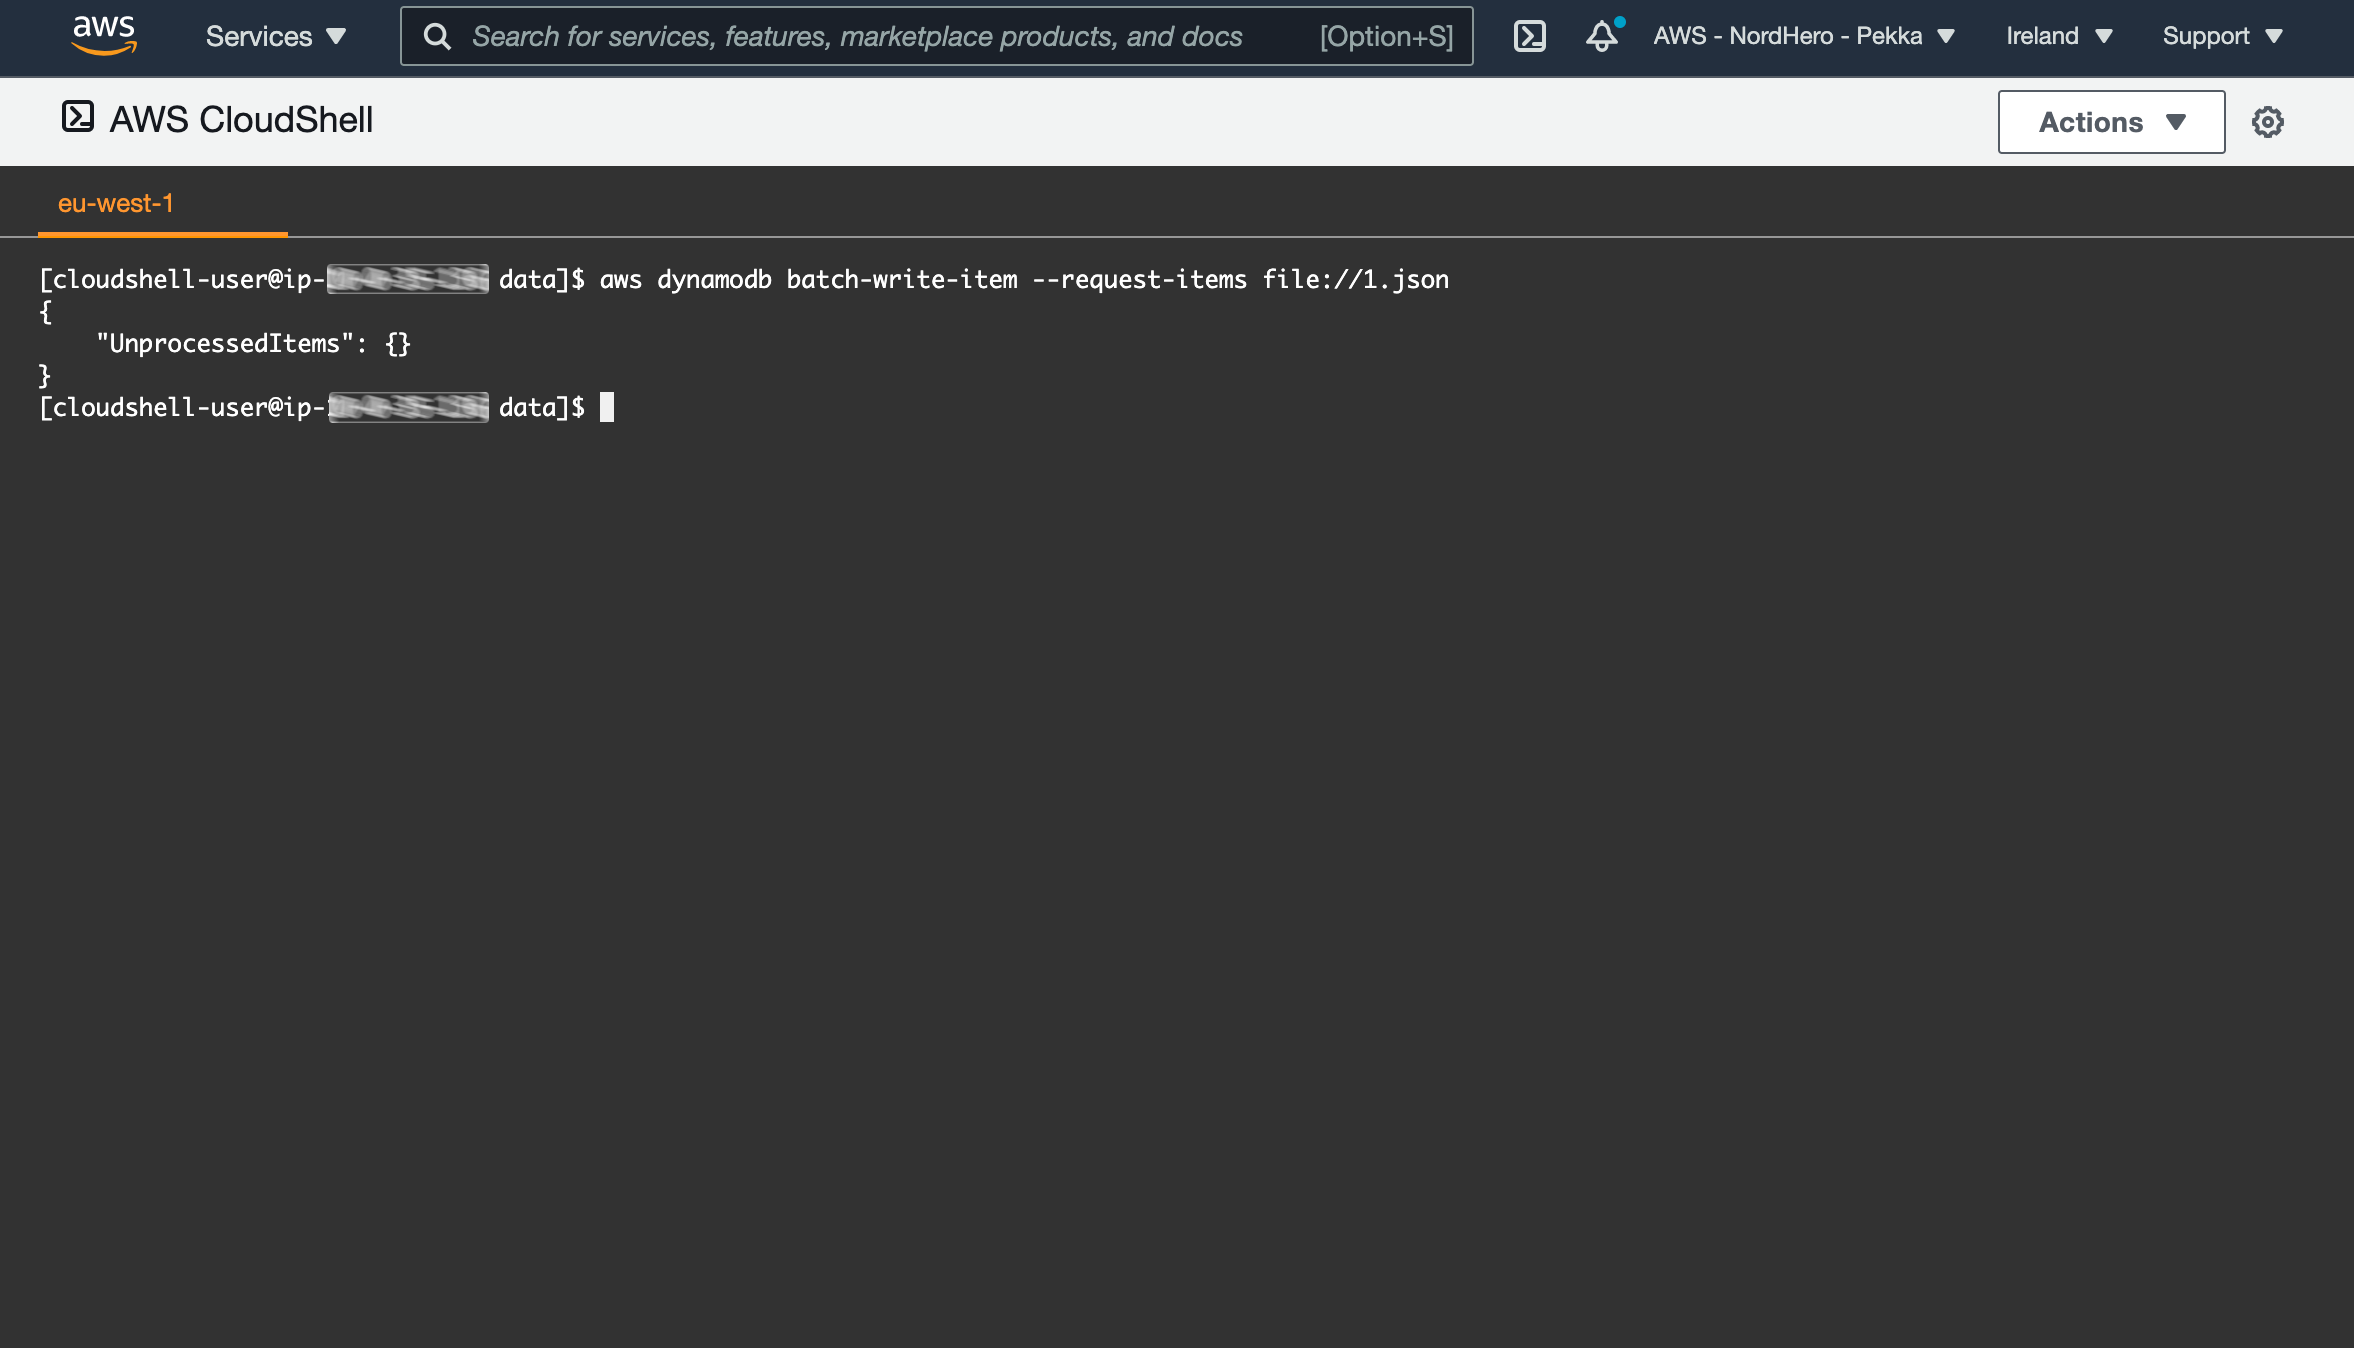Viewport: 2354px width, 1348px height.
Task: Open CloudShell preferences gear icon
Action: coord(2267,122)
